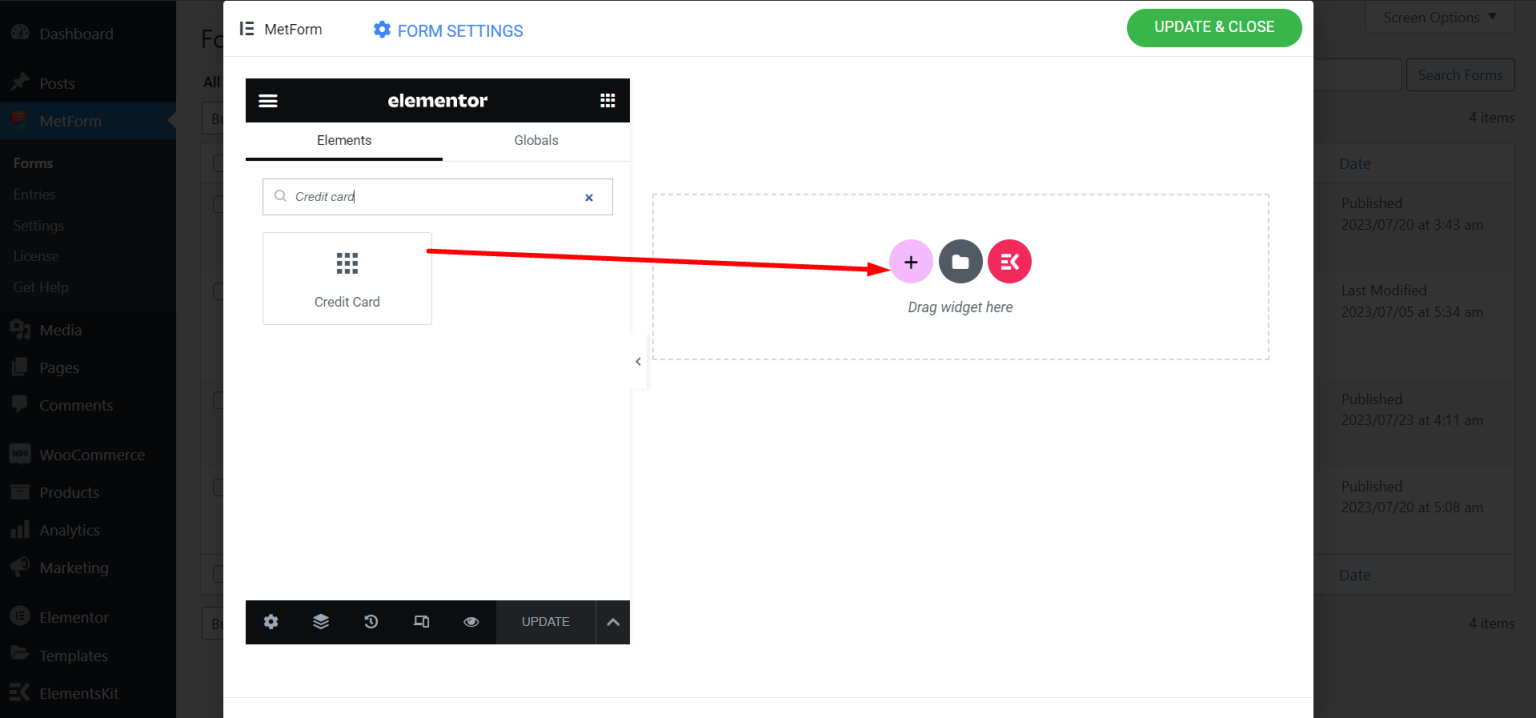Open Entries under MetForm menu

[x=36, y=193]
